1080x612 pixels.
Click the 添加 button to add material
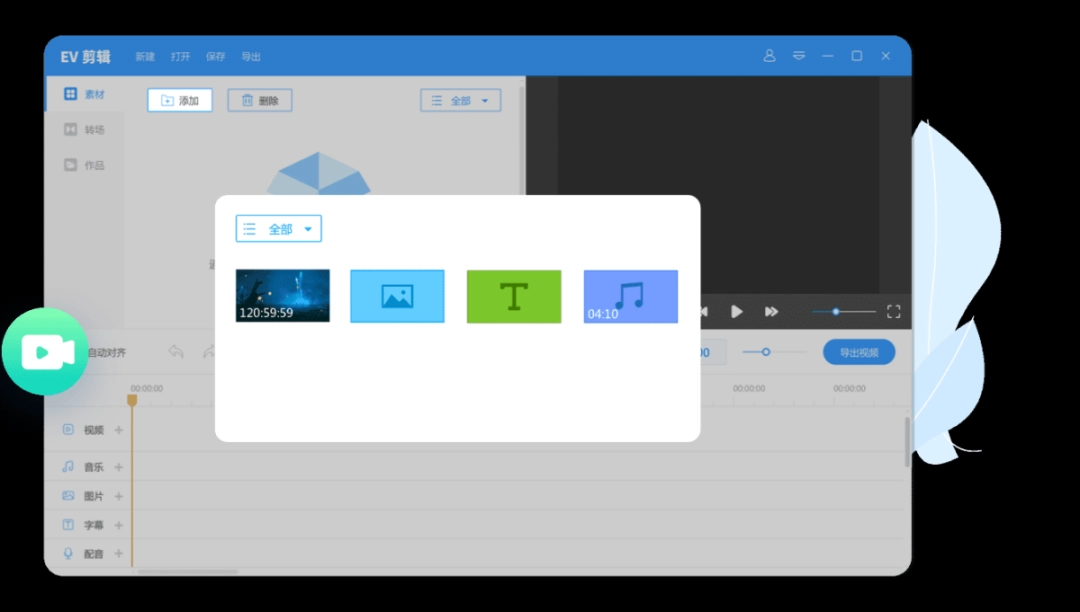[x=180, y=100]
